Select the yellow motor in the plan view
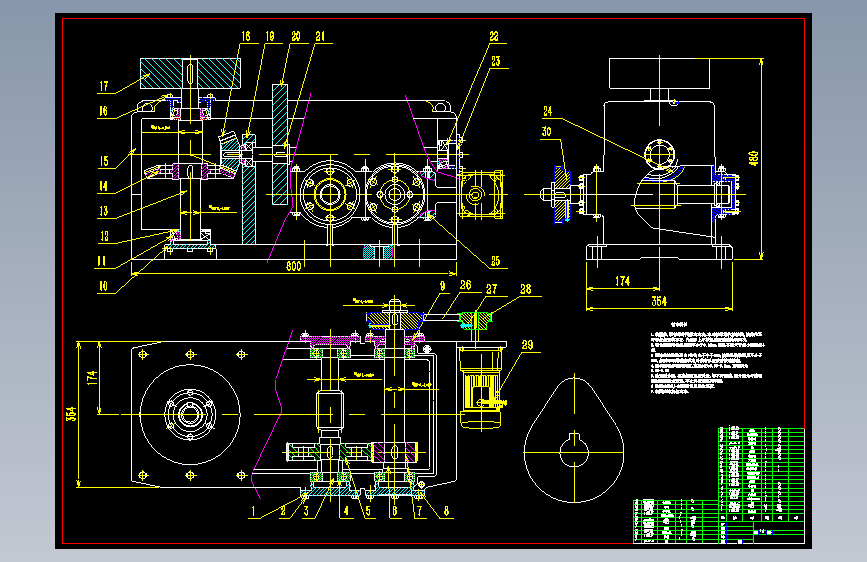The height and width of the screenshot is (562, 867). tap(482, 387)
